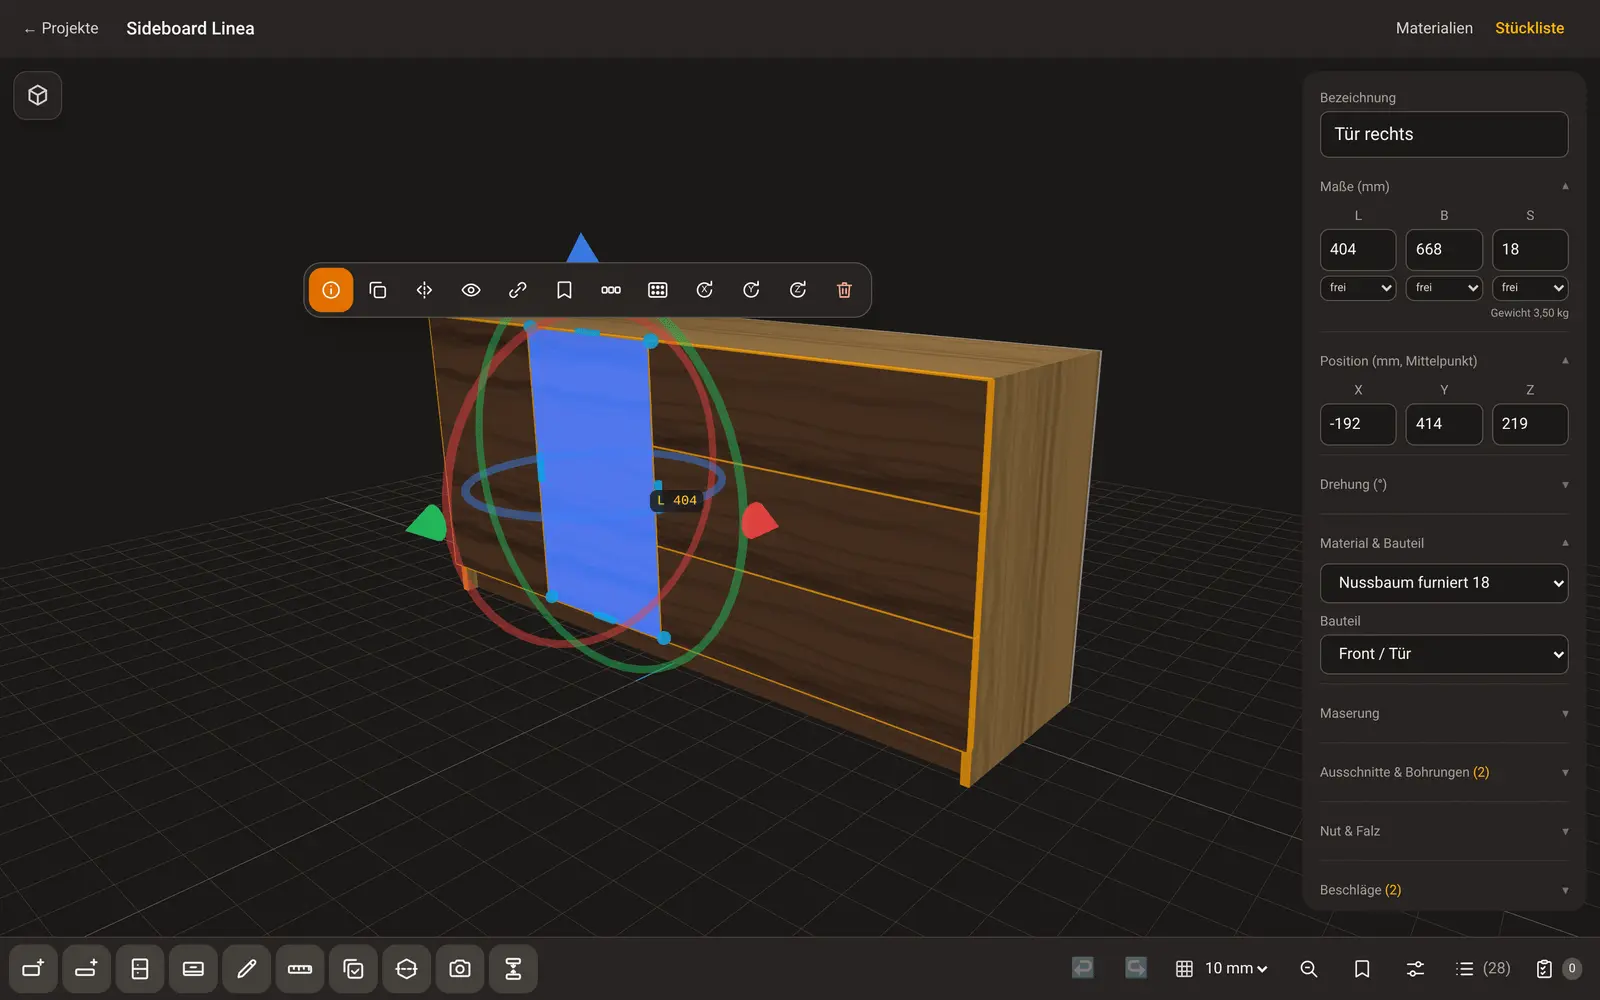Click the linear array (three squares) icon
Image resolution: width=1600 pixels, height=1000 pixels.
pos(611,290)
